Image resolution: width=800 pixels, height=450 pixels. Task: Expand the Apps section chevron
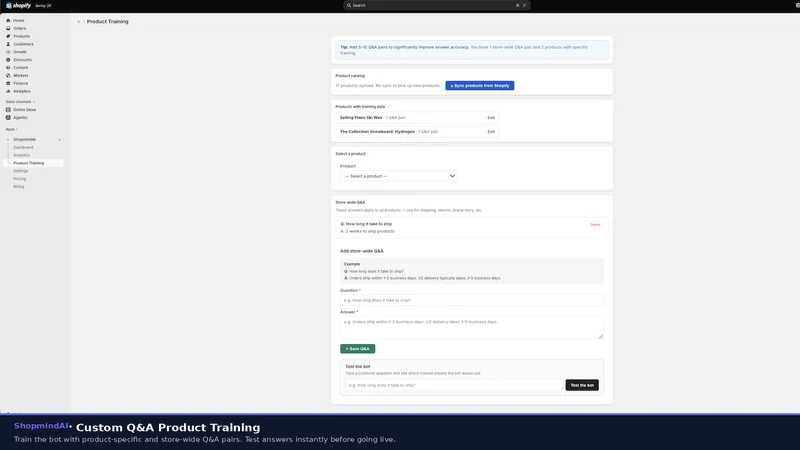17,129
